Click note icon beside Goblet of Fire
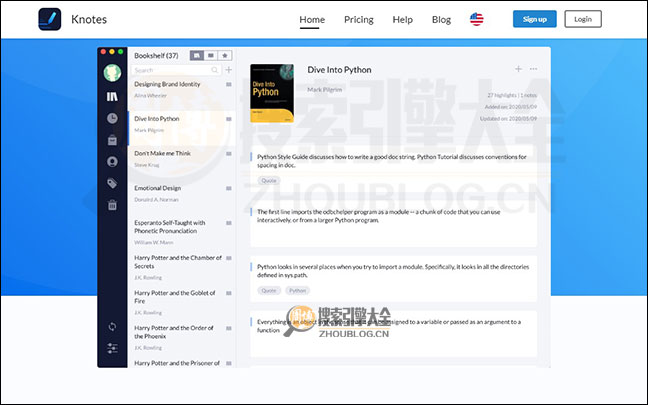The image size is (648, 405). (229, 293)
